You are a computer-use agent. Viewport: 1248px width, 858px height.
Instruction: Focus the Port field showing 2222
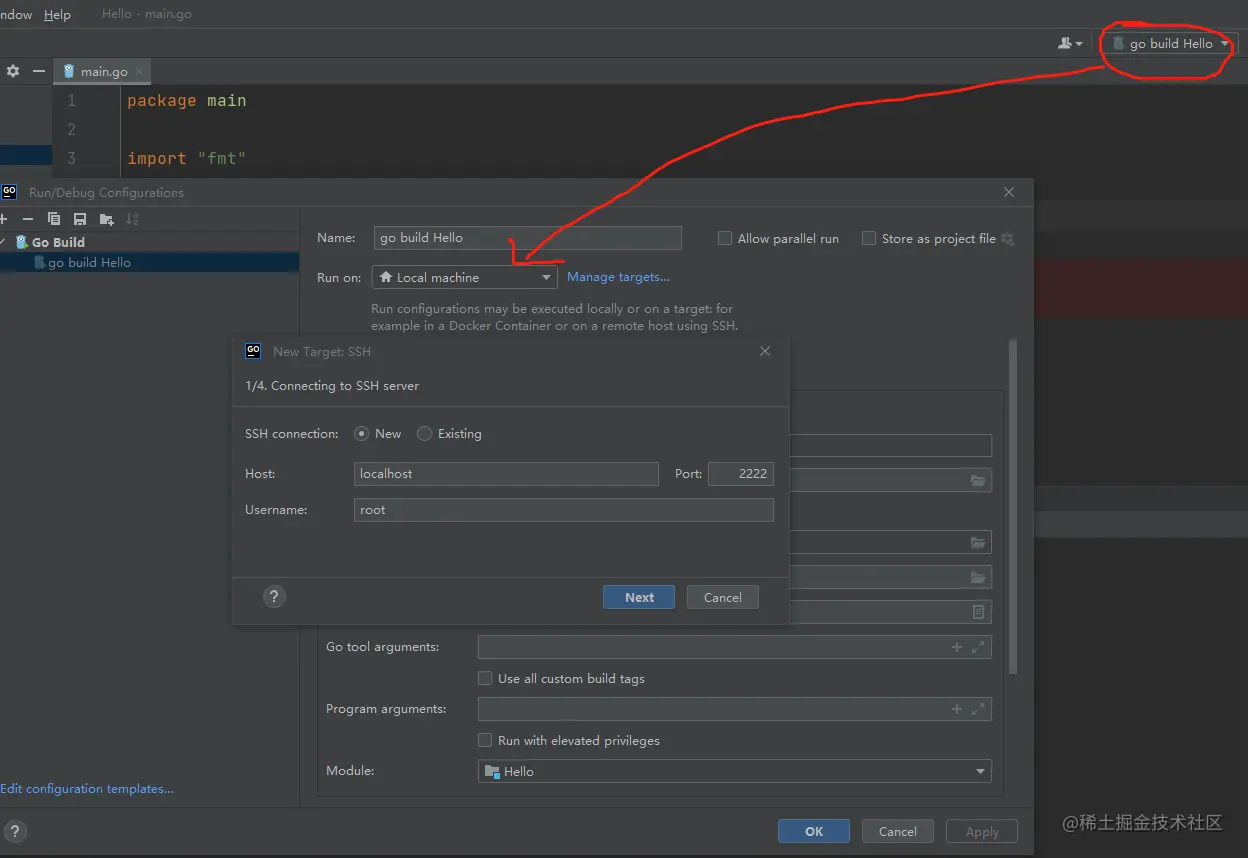tap(741, 473)
